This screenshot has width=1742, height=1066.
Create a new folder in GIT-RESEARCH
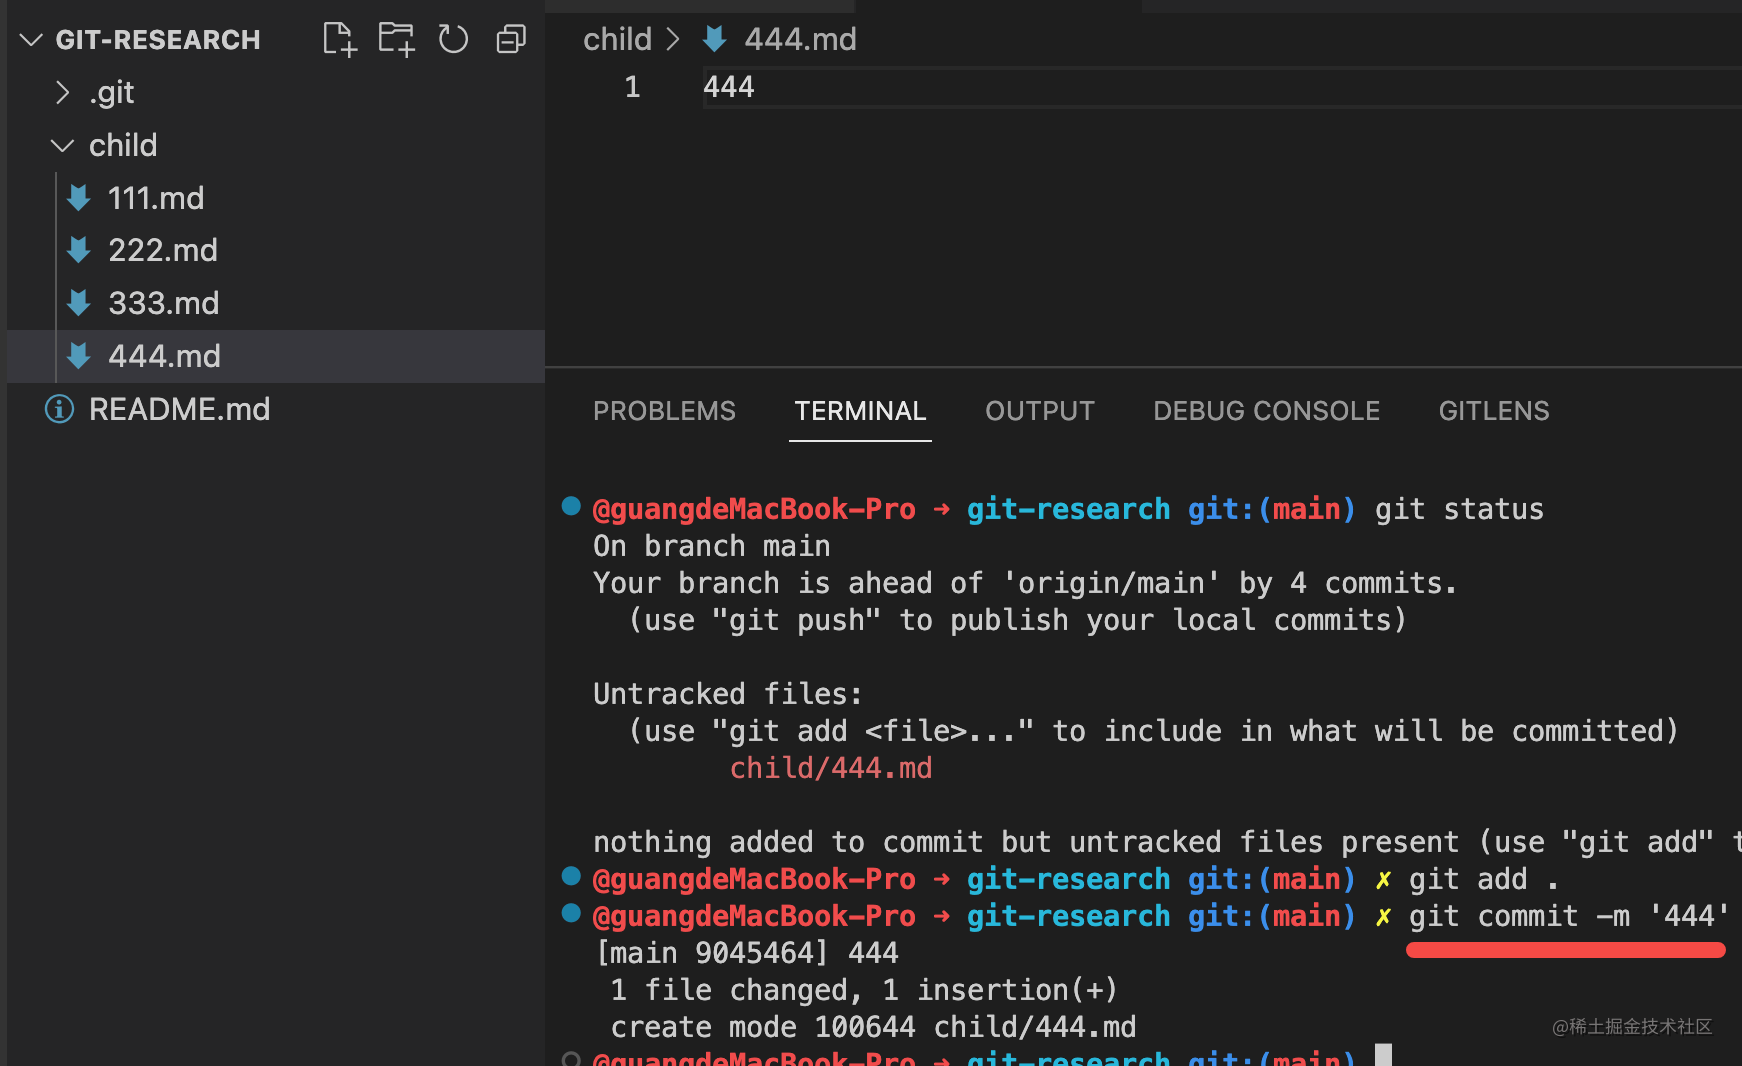click(x=396, y=39)
